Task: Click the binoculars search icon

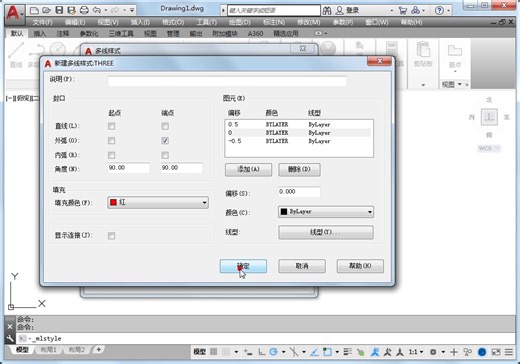Action: (x=327, y=11)
